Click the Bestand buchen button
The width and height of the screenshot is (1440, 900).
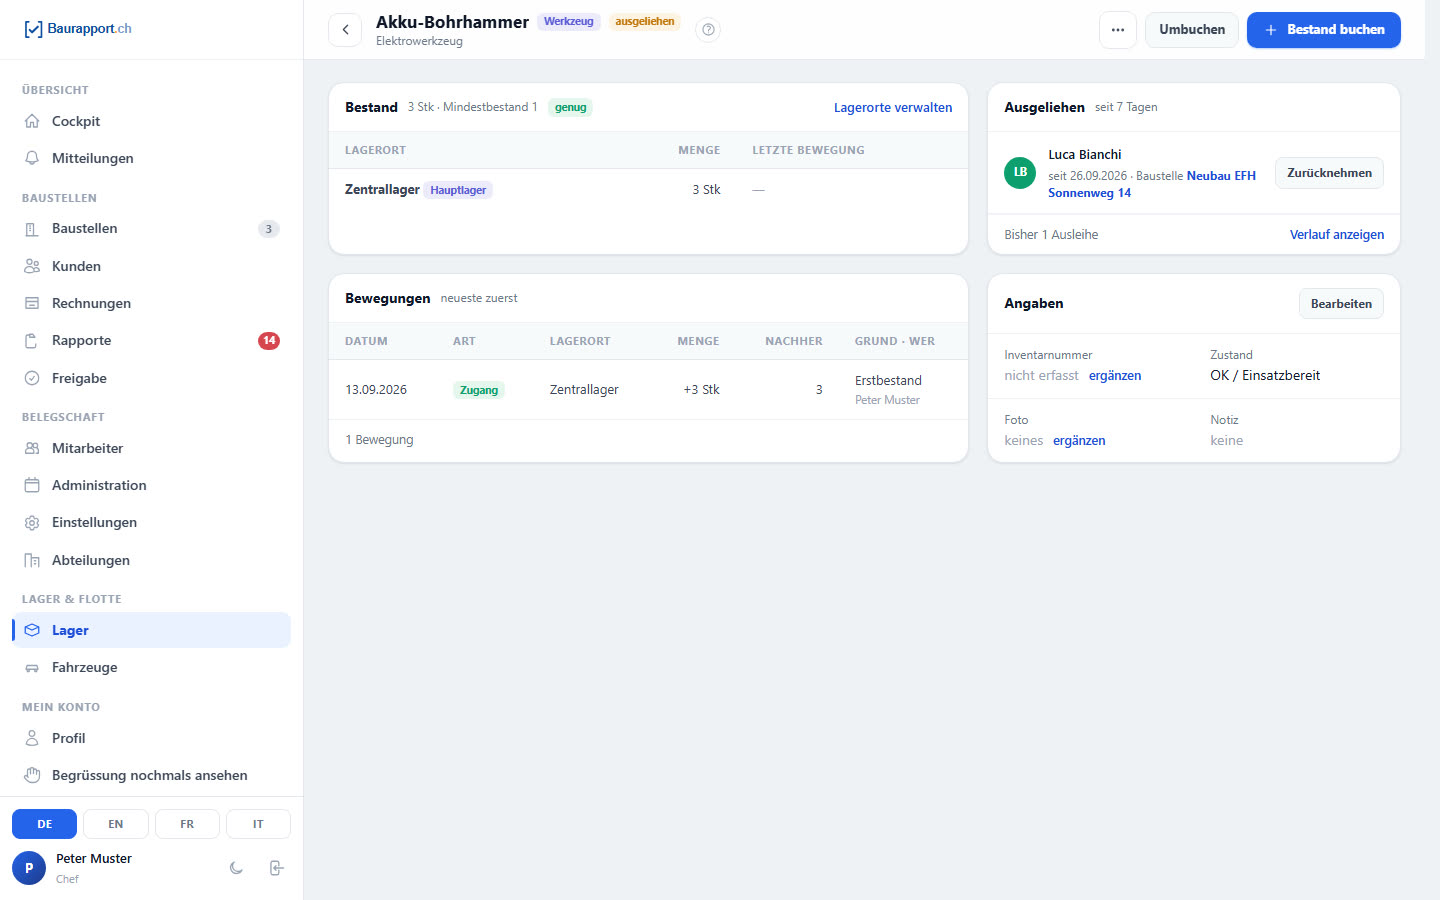coord(1324,30)
